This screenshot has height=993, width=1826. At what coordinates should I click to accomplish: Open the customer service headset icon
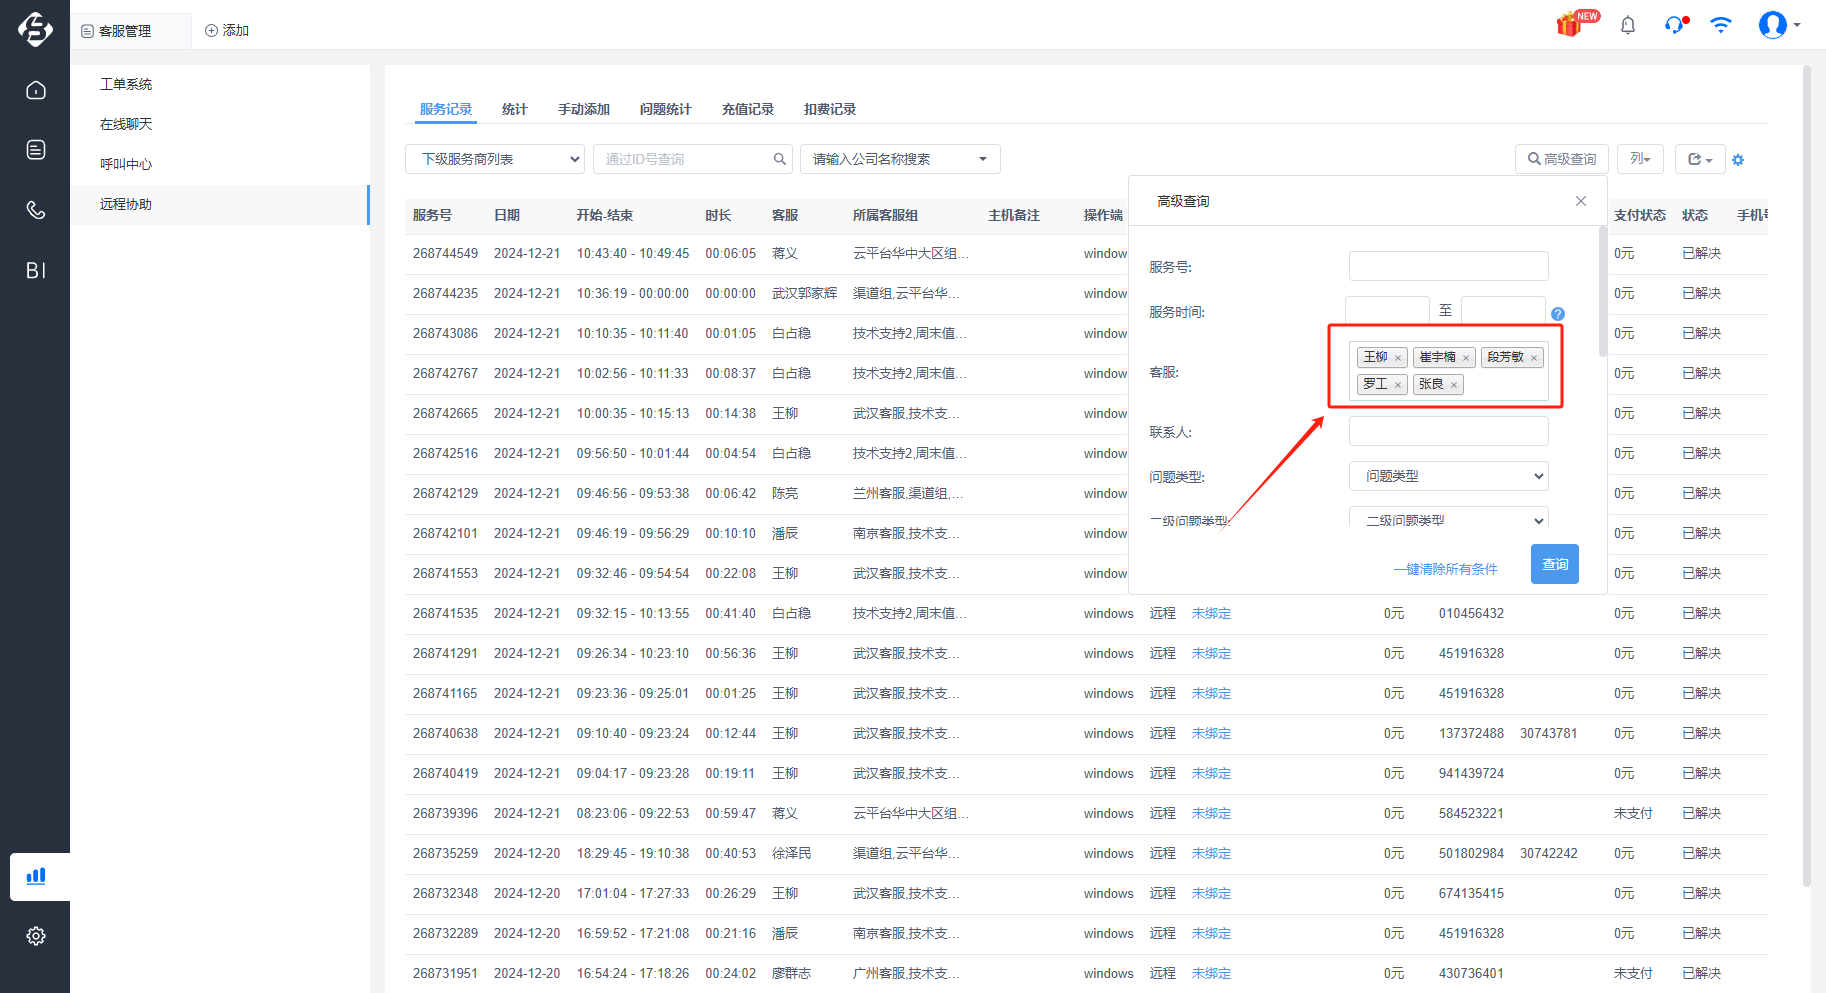pyautogui.click(x=1676, y=24)
